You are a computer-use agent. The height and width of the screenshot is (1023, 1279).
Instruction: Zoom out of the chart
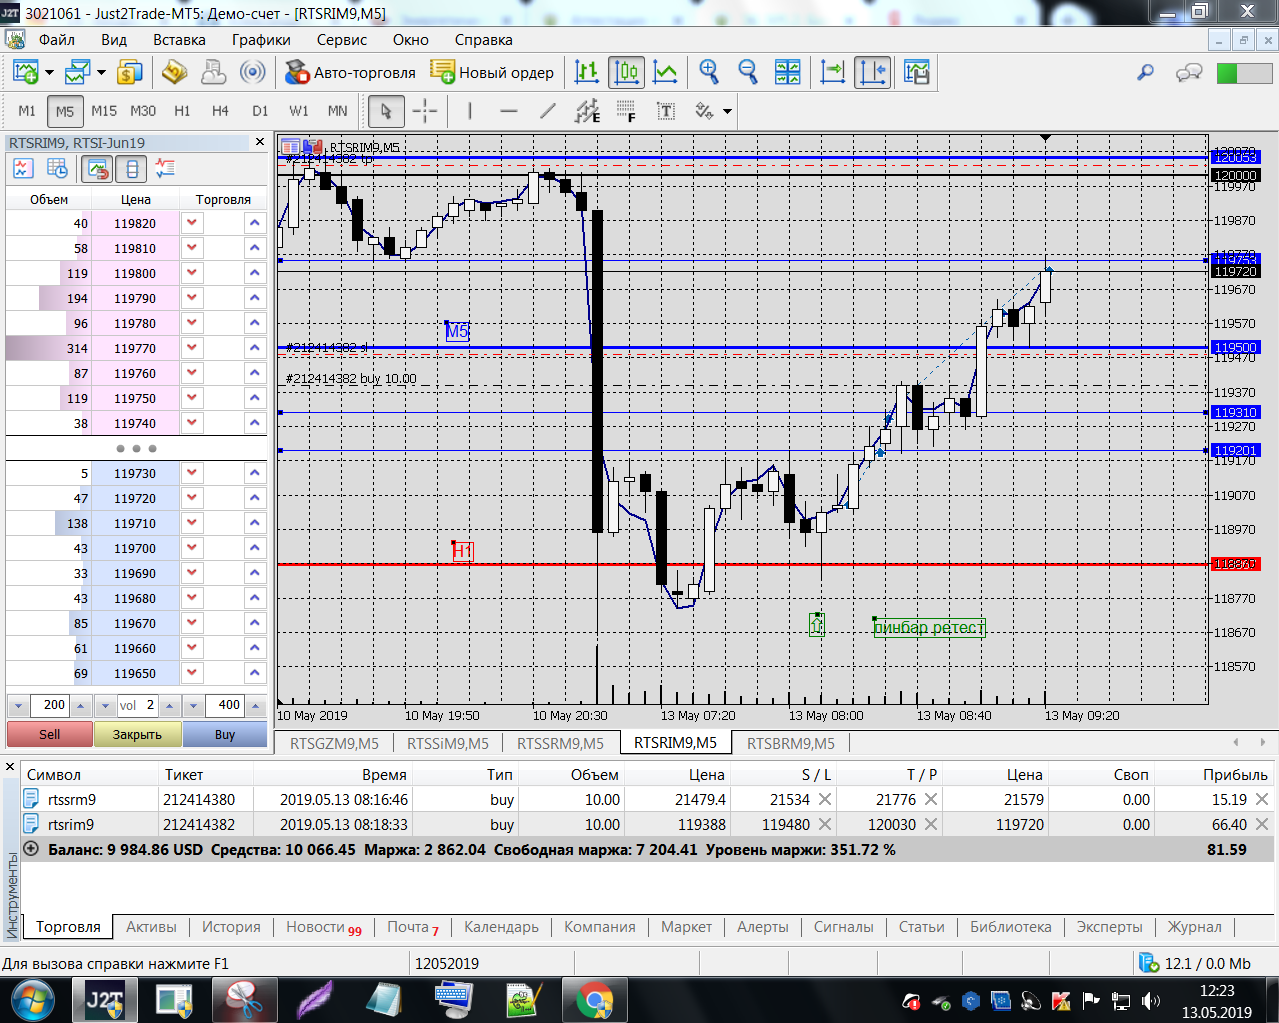click(x=748, y=72)
